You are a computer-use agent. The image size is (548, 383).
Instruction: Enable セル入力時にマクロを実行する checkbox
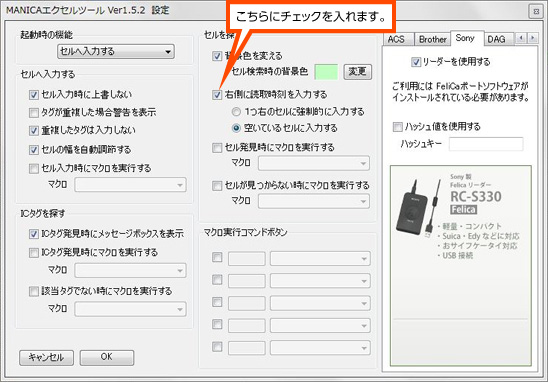34,168
